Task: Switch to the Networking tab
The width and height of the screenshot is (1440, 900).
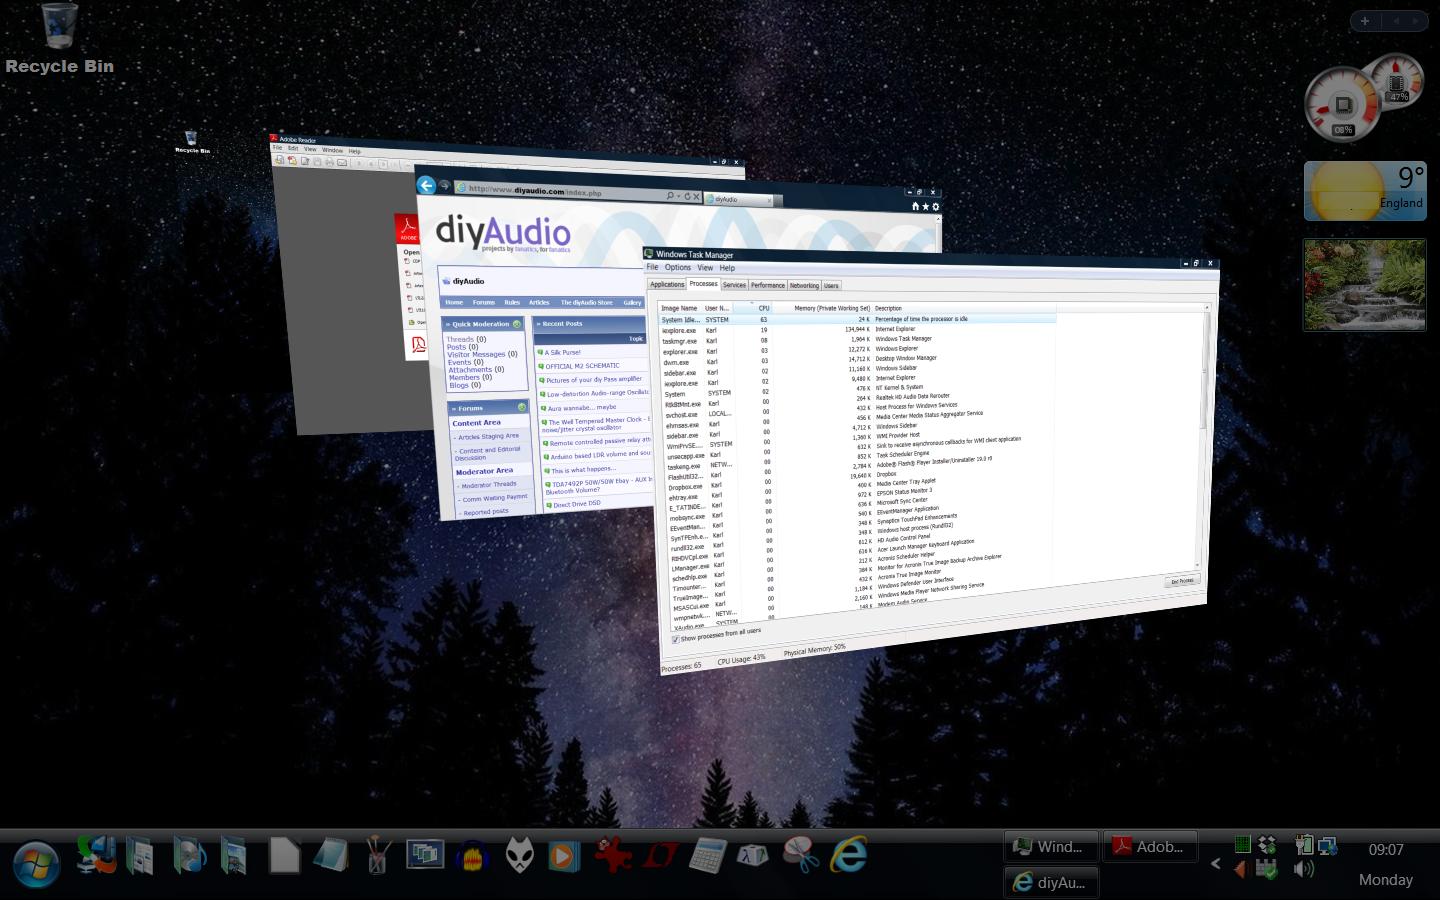Action: [804, 285]
